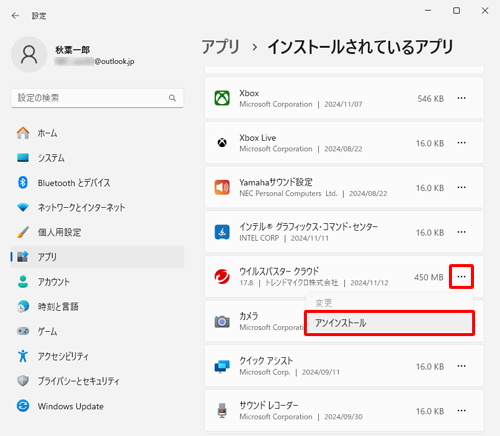
Task: Open Windows Update in the sidebar
Action: [97, 406]
